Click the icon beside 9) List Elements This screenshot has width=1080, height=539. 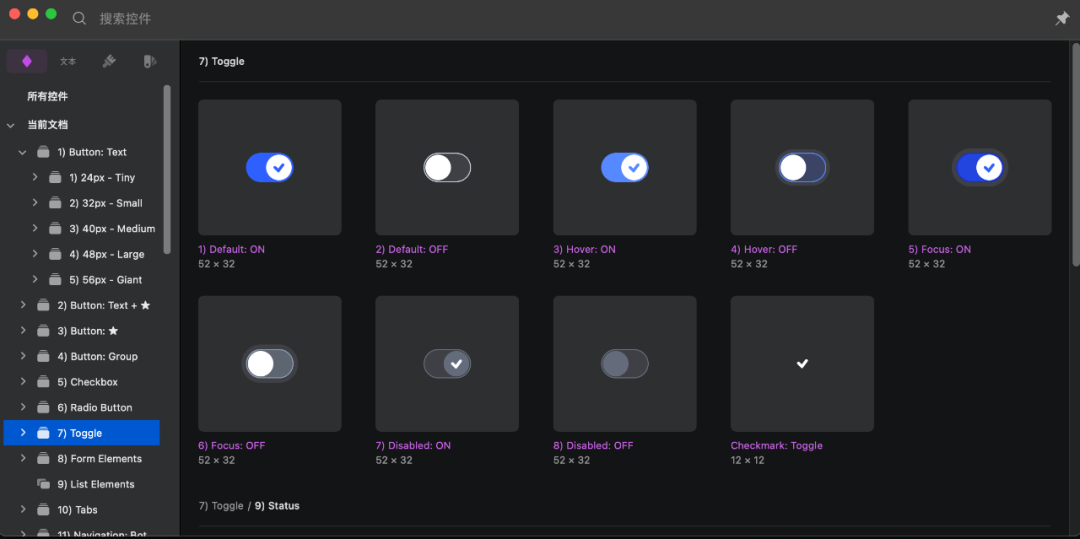coord(43,484)
